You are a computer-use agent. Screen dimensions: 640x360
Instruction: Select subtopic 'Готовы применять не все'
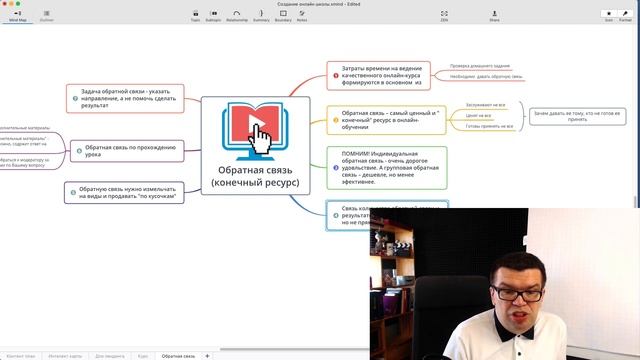point(489,126)
